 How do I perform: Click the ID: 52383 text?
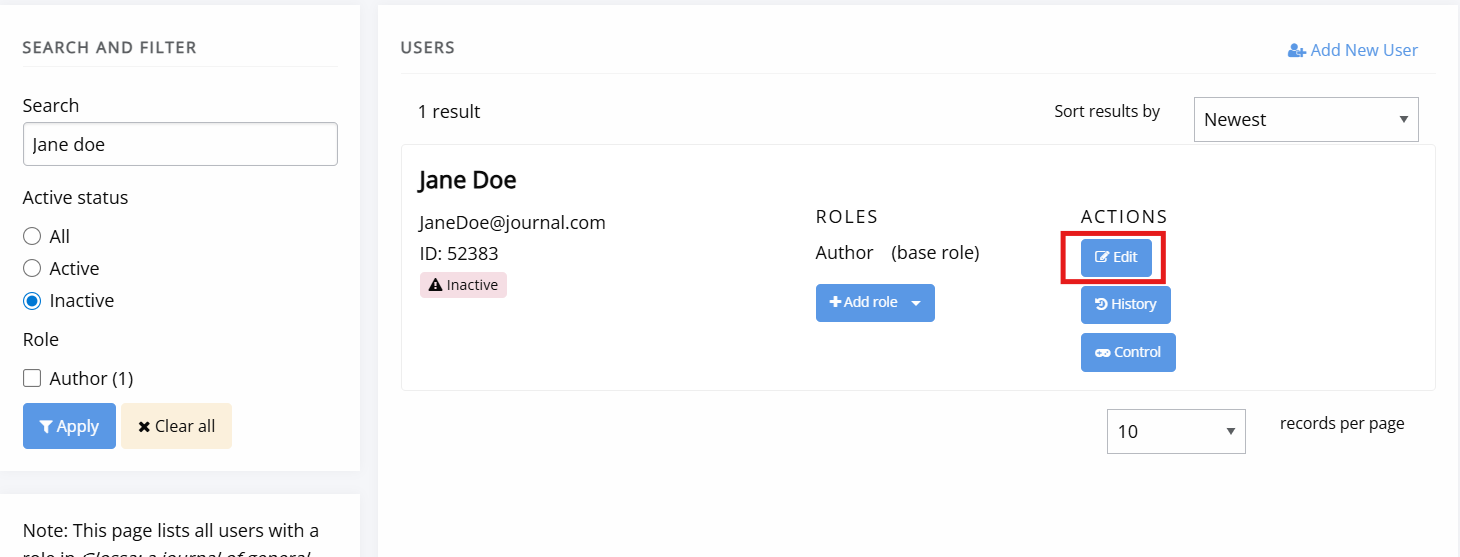tap(458, 253)
